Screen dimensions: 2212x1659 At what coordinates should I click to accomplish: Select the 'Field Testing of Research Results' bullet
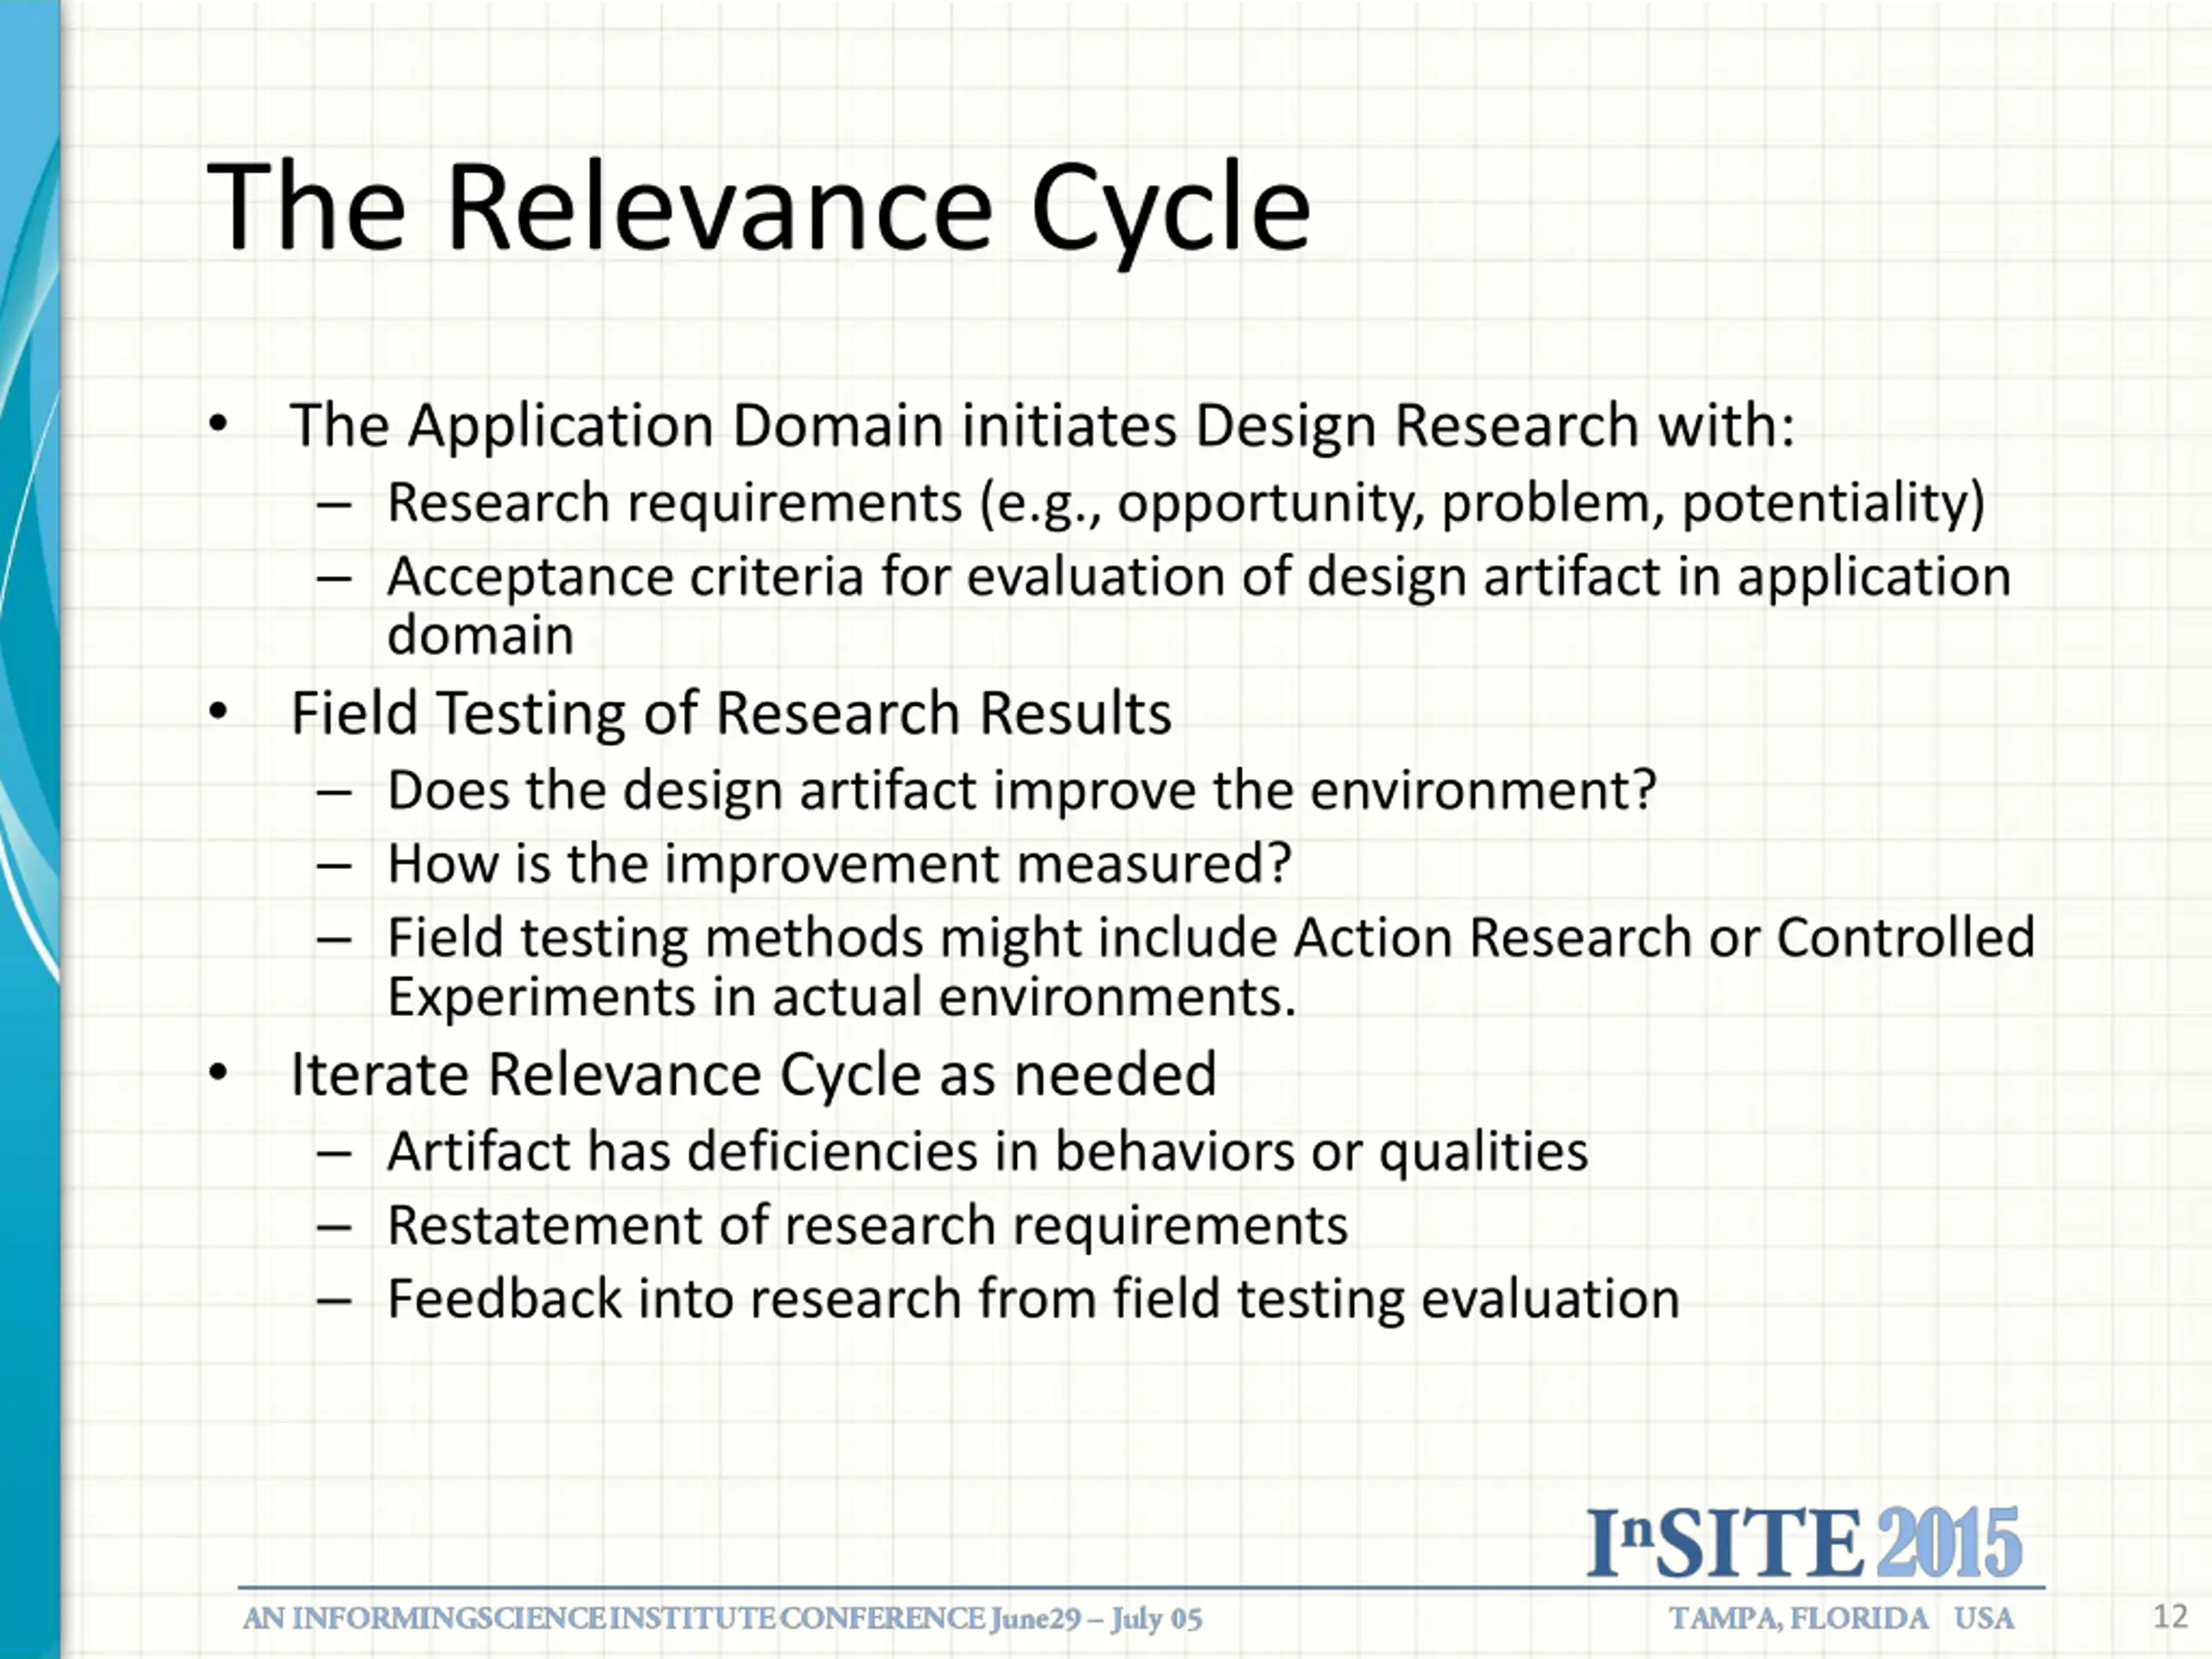pos(731,713)
